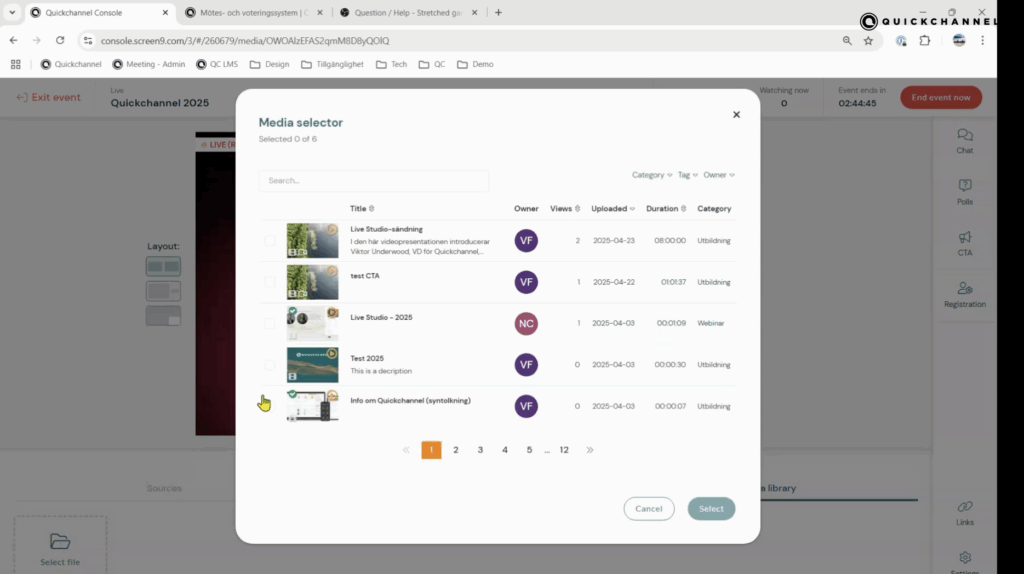This screenshot has height=574, width=1024.
Task: Open the Links icon in sidebar
Action: tap(965, 507)
